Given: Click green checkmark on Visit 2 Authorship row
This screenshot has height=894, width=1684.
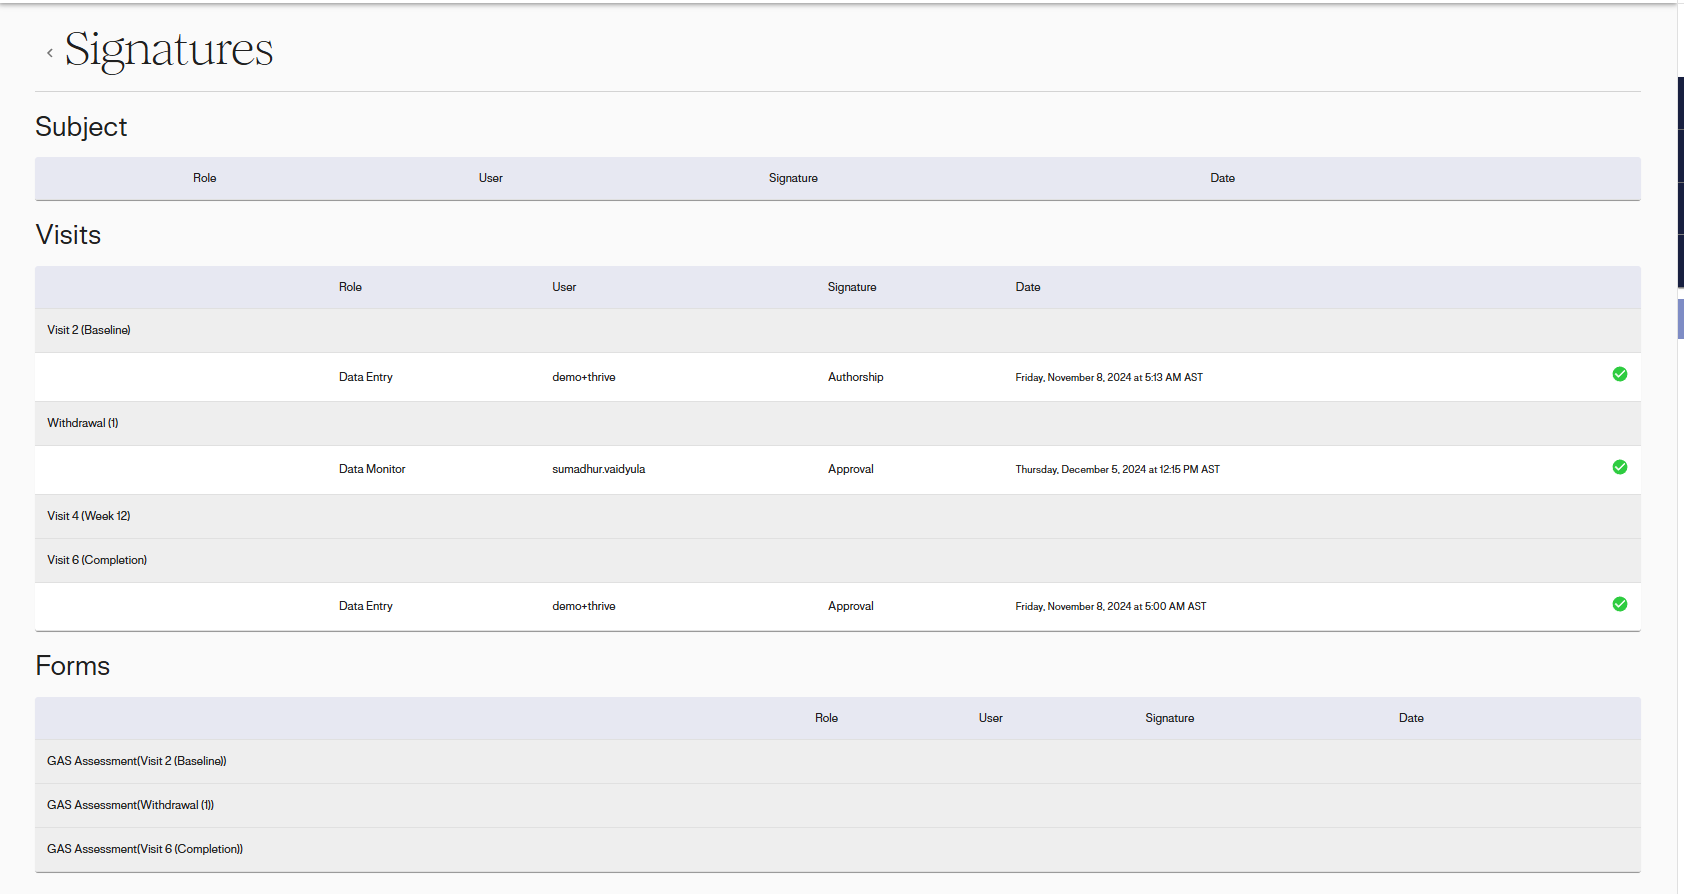Looking at the screenshot, I should point(1619,375).
